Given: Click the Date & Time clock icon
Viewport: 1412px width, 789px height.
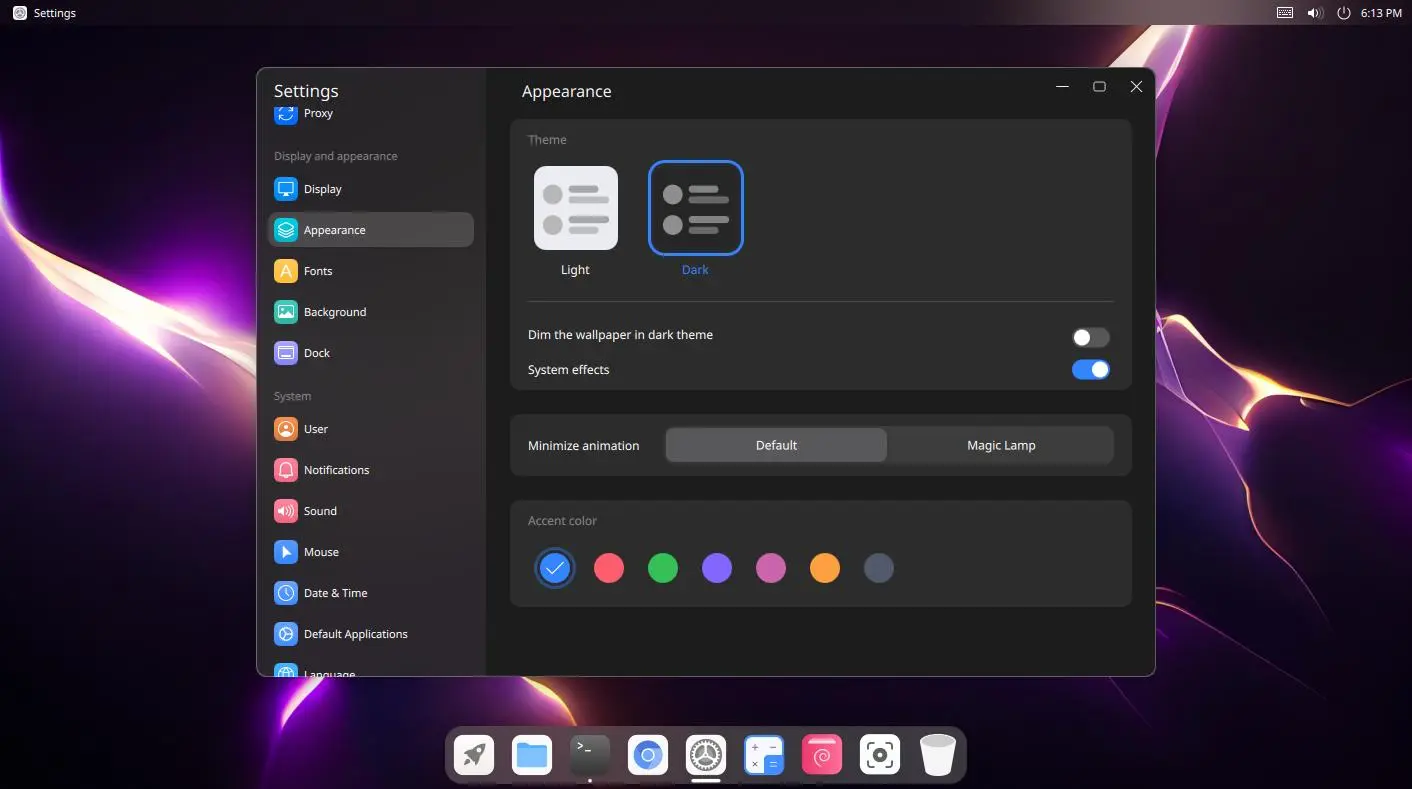Looking at the screenshot, I should click(286, 593).
